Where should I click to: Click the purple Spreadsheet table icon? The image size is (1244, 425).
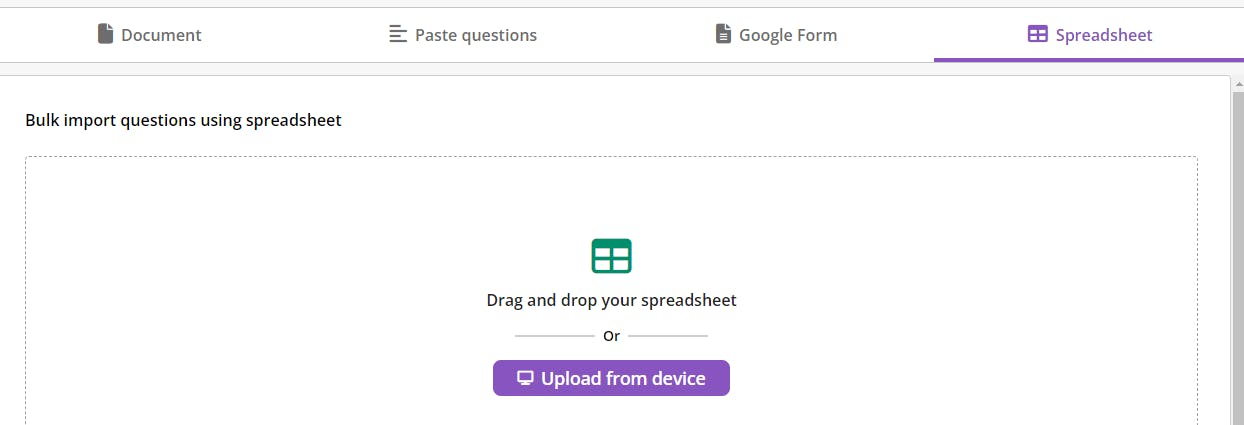1037,35
